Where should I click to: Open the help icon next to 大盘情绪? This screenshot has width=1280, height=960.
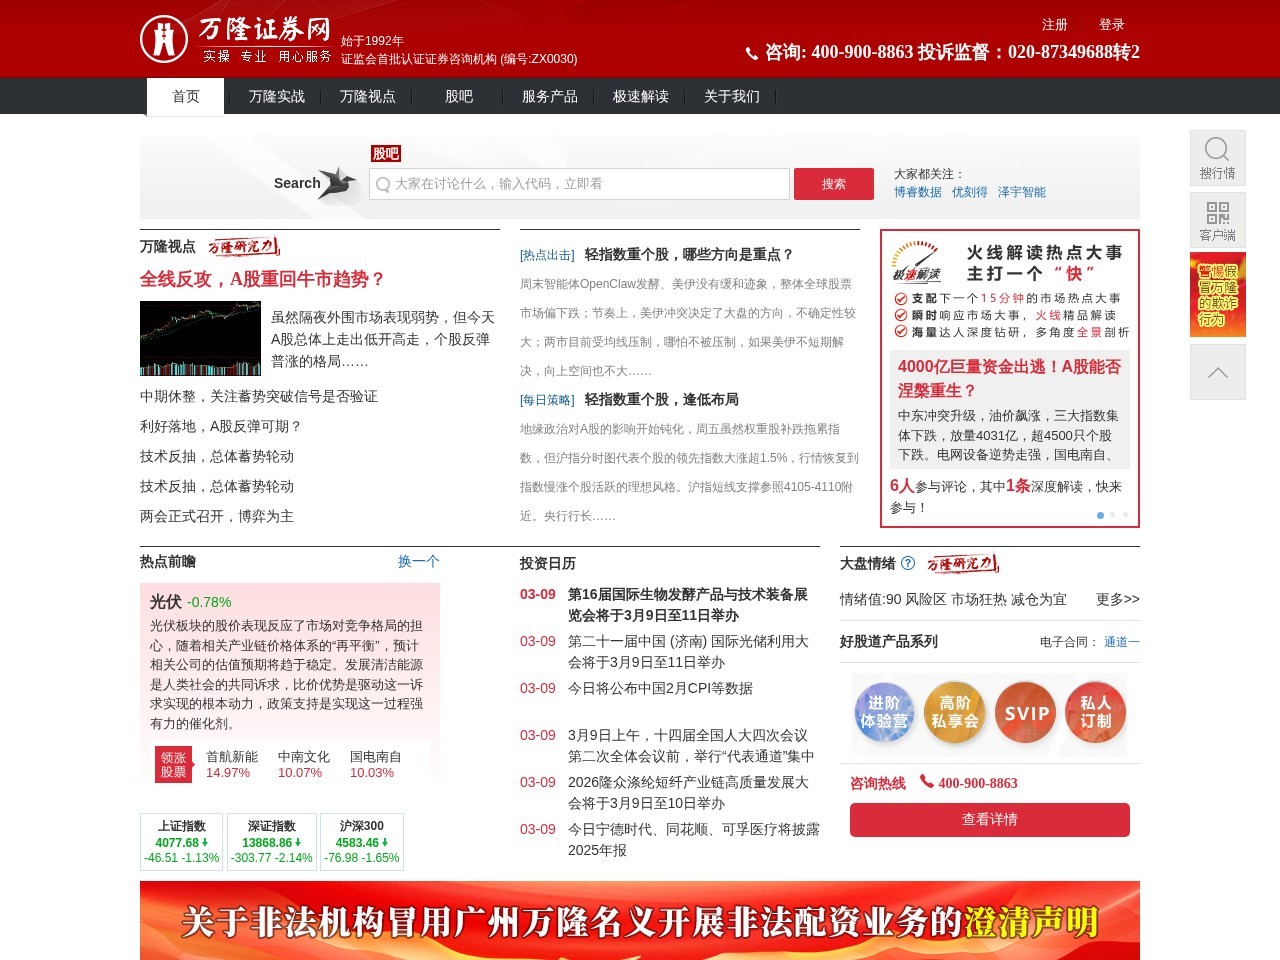pyautogui.click(x=907, y=563)
